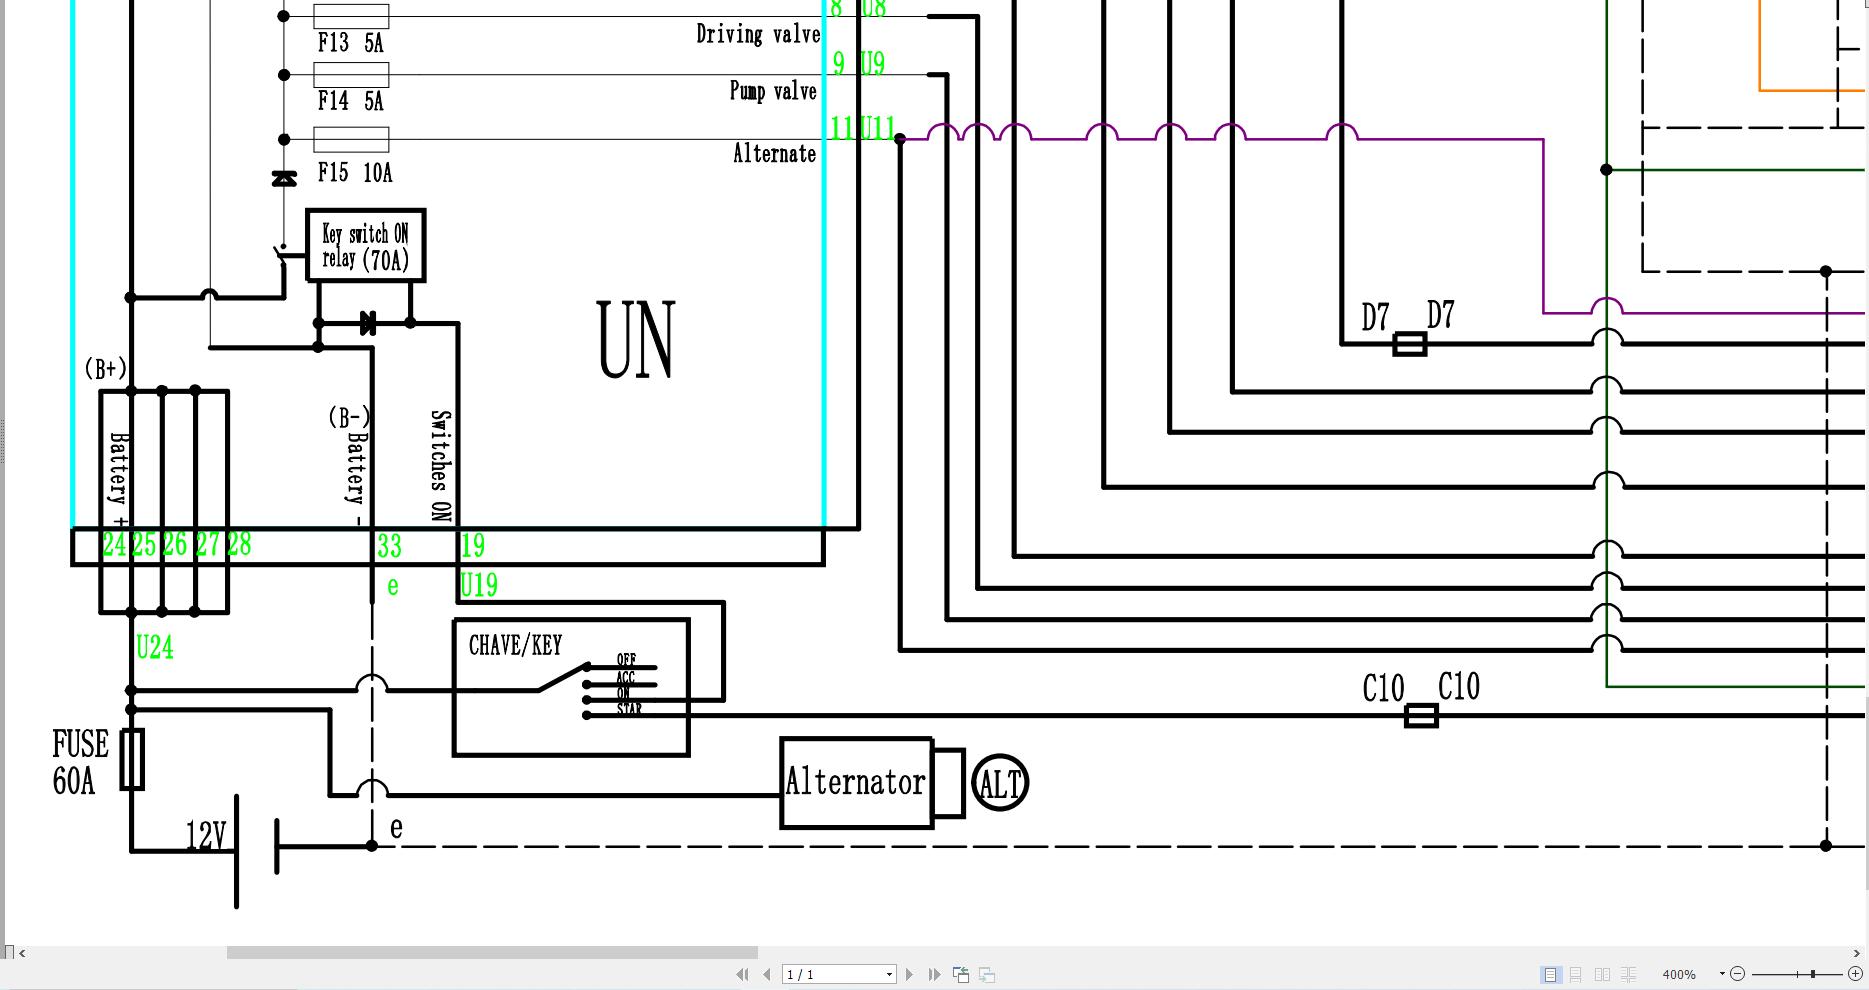This screenshot has width=1869, height=990.
Task: Open the page number dropdown
Action: (889, 975)
